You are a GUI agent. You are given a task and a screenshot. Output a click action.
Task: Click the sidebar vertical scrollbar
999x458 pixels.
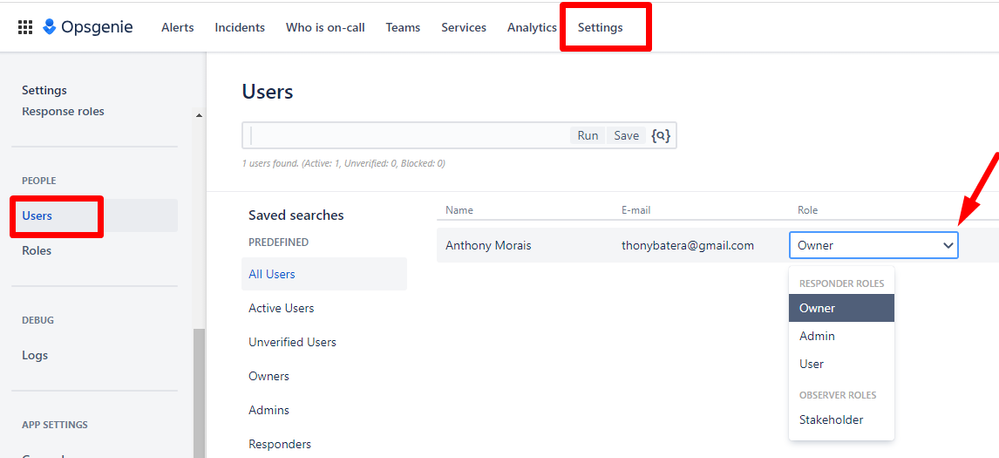[199, 392]
